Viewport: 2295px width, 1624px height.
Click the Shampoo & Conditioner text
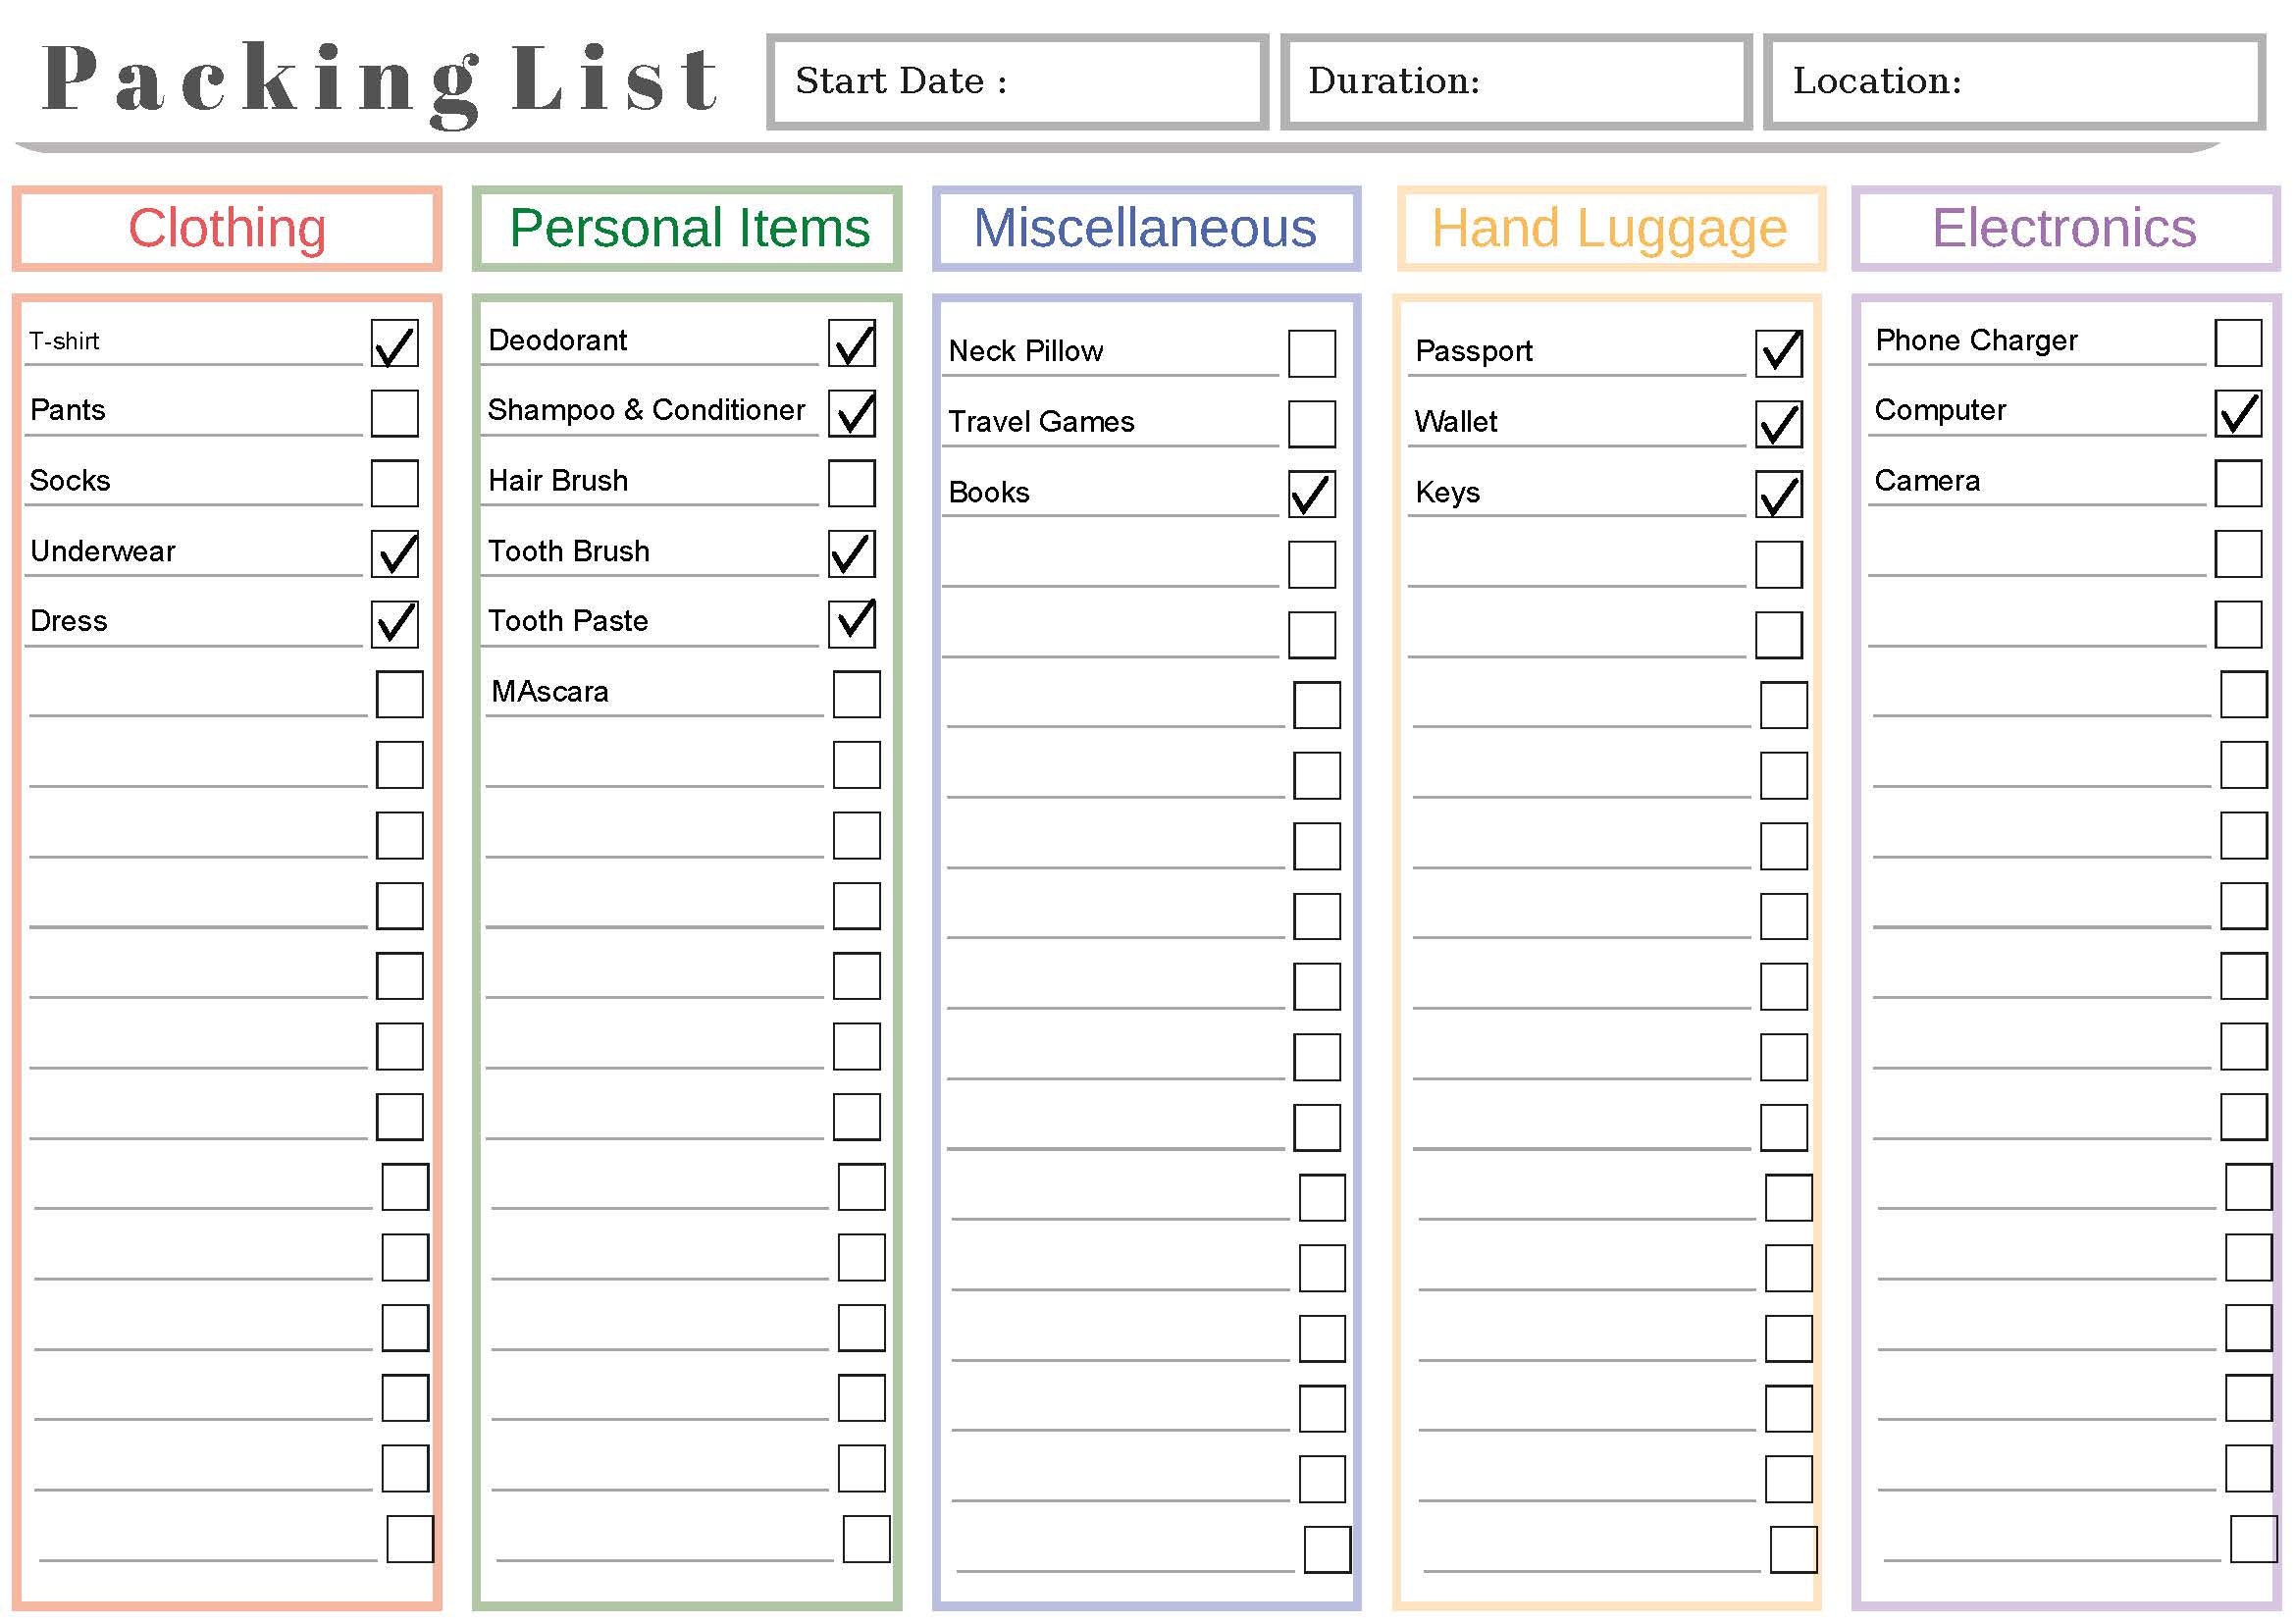tap(646, 410)
